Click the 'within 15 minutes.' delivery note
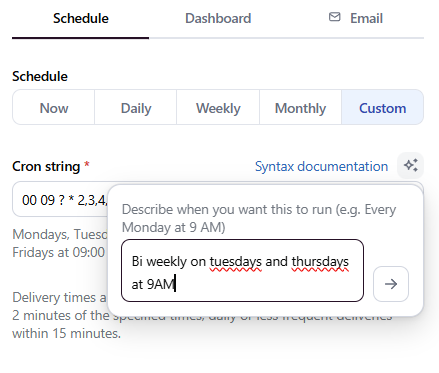The width and height of the screenshot is (439, 373). 67,333
